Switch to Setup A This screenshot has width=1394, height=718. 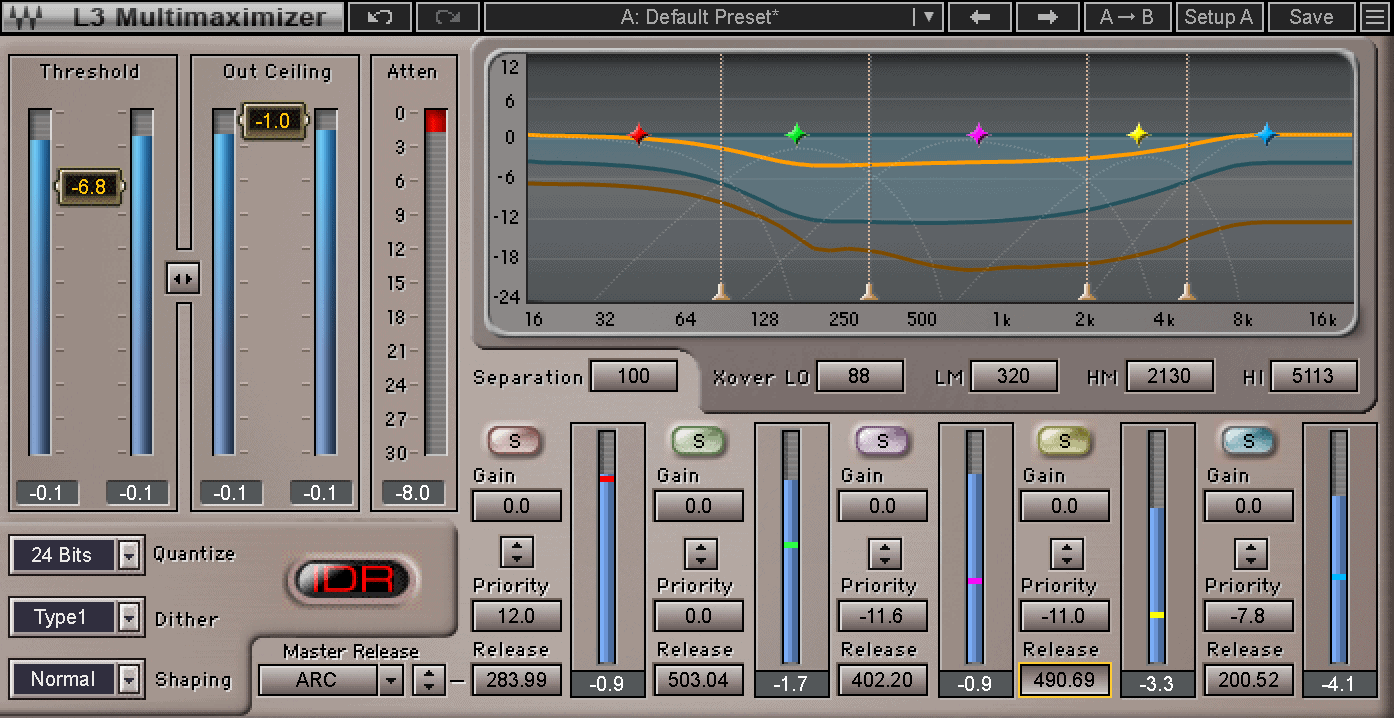(1218, 17)
